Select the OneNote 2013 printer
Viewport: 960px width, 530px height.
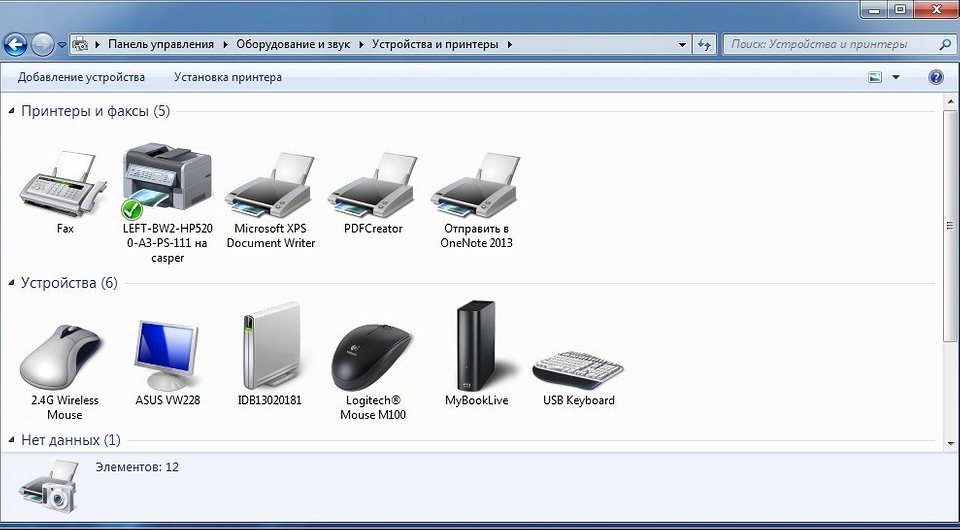[x=476, y=184]
